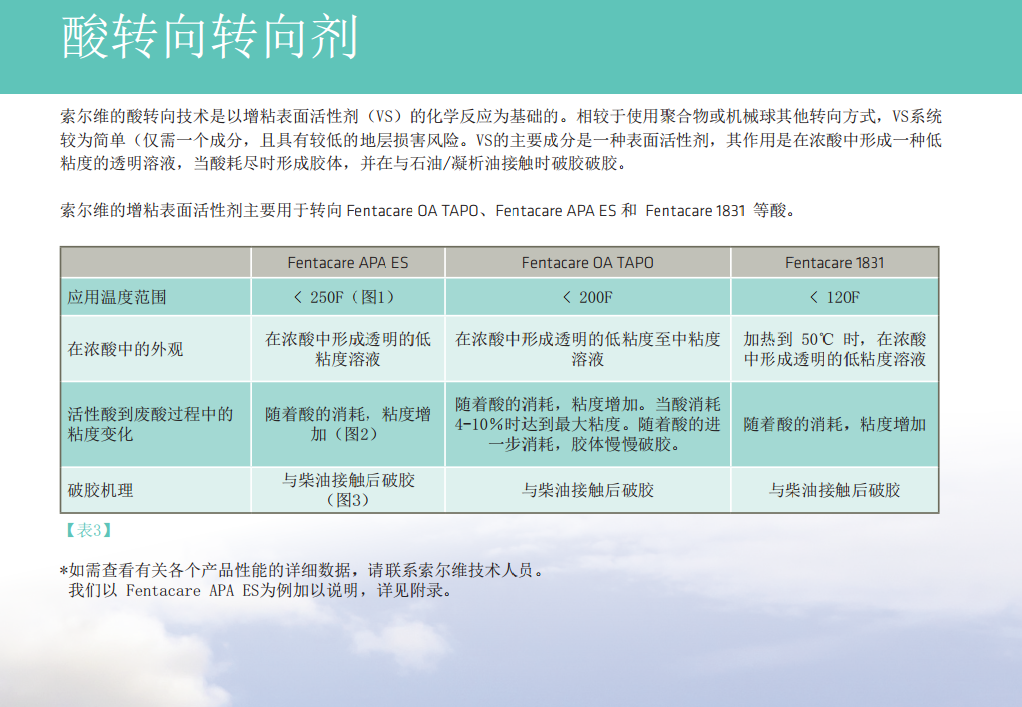Click cell 在浓酸中形成透明的低粘度溶液
This screenshot has height=707, width=1022.
tap(347, 349)
